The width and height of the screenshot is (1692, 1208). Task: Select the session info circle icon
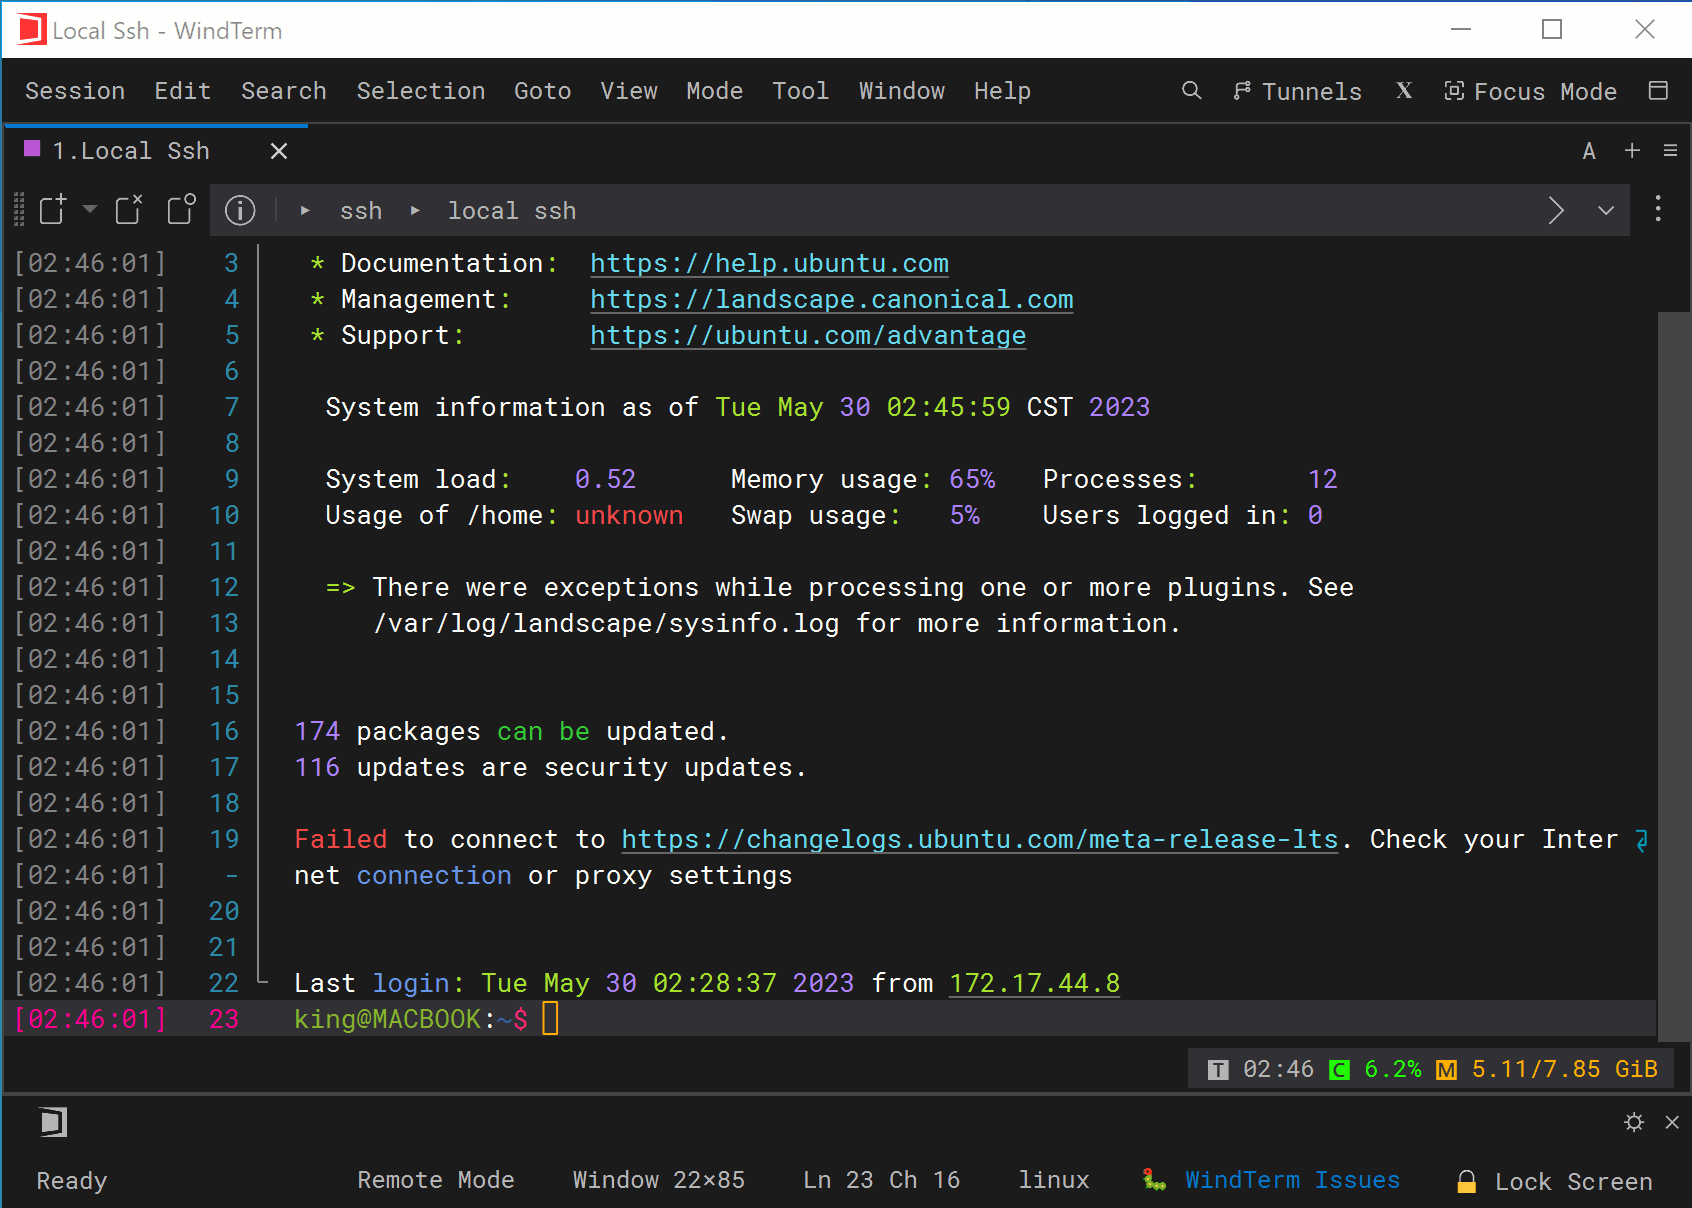coord(239,210)
